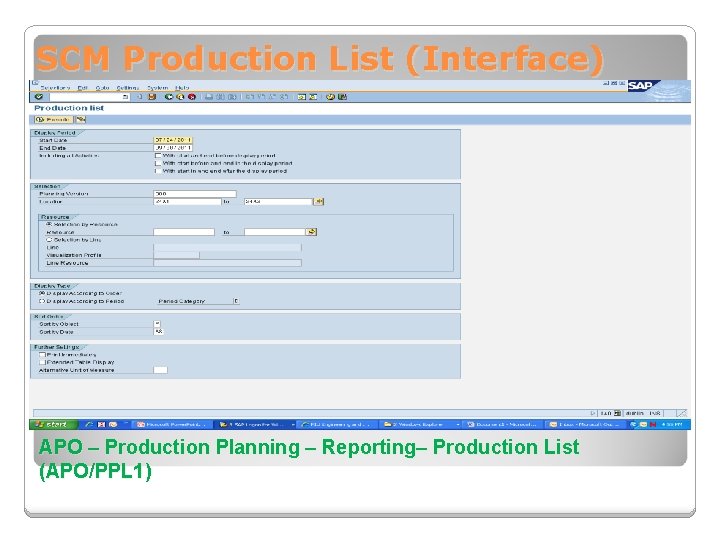
Task: Click the Planning Version input field
Action: [195, 194]
